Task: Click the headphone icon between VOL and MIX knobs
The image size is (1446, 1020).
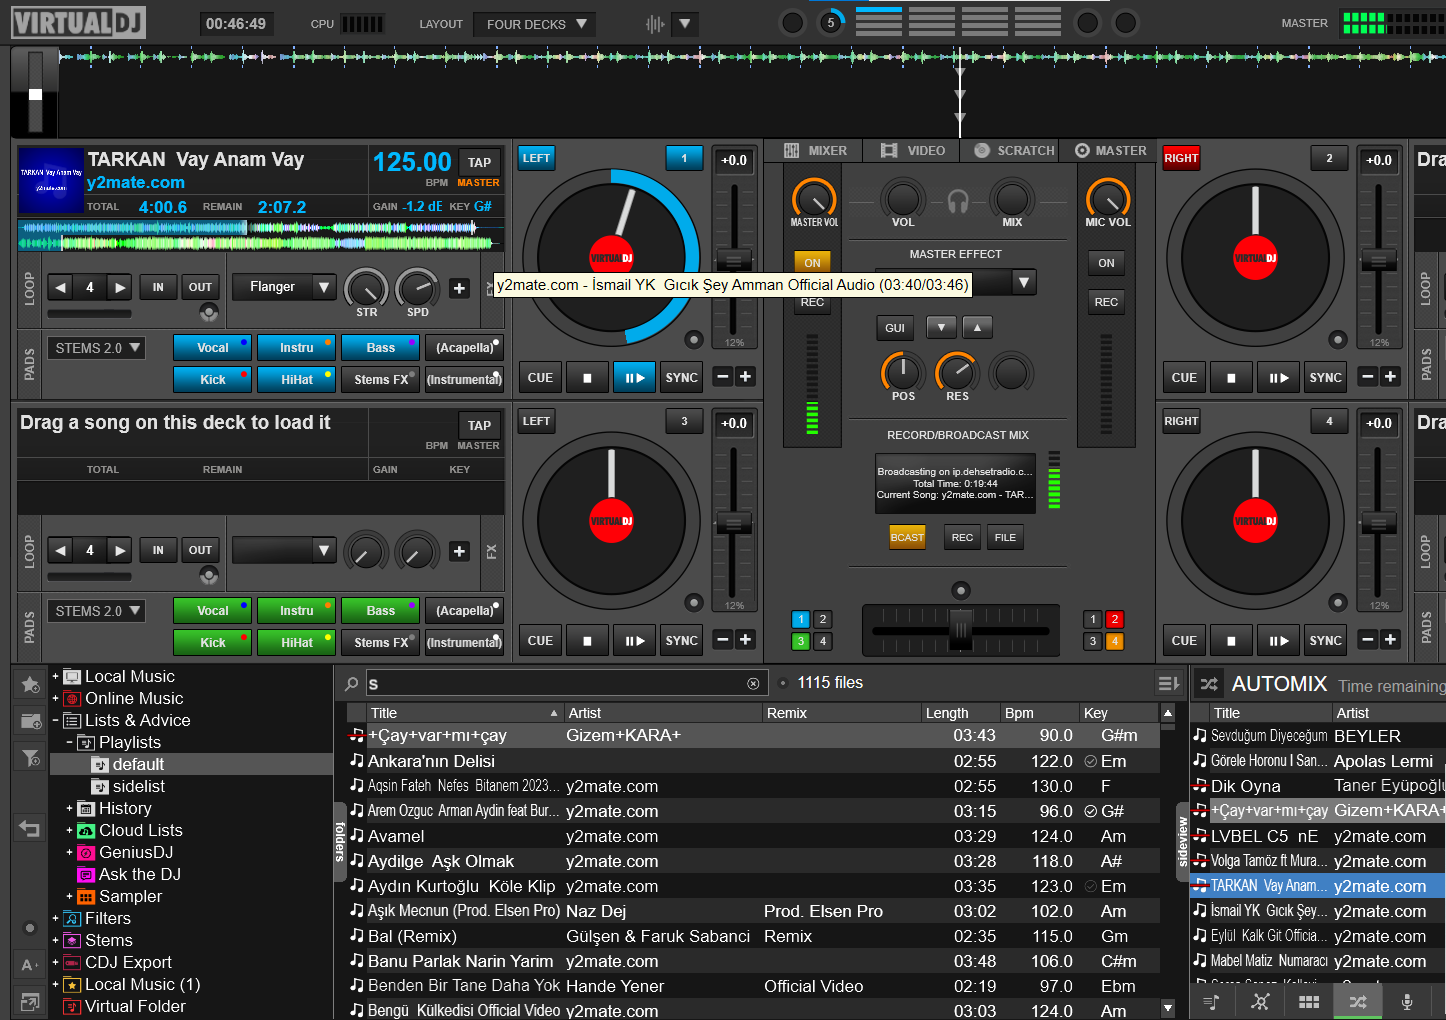Action: (958, 202)
